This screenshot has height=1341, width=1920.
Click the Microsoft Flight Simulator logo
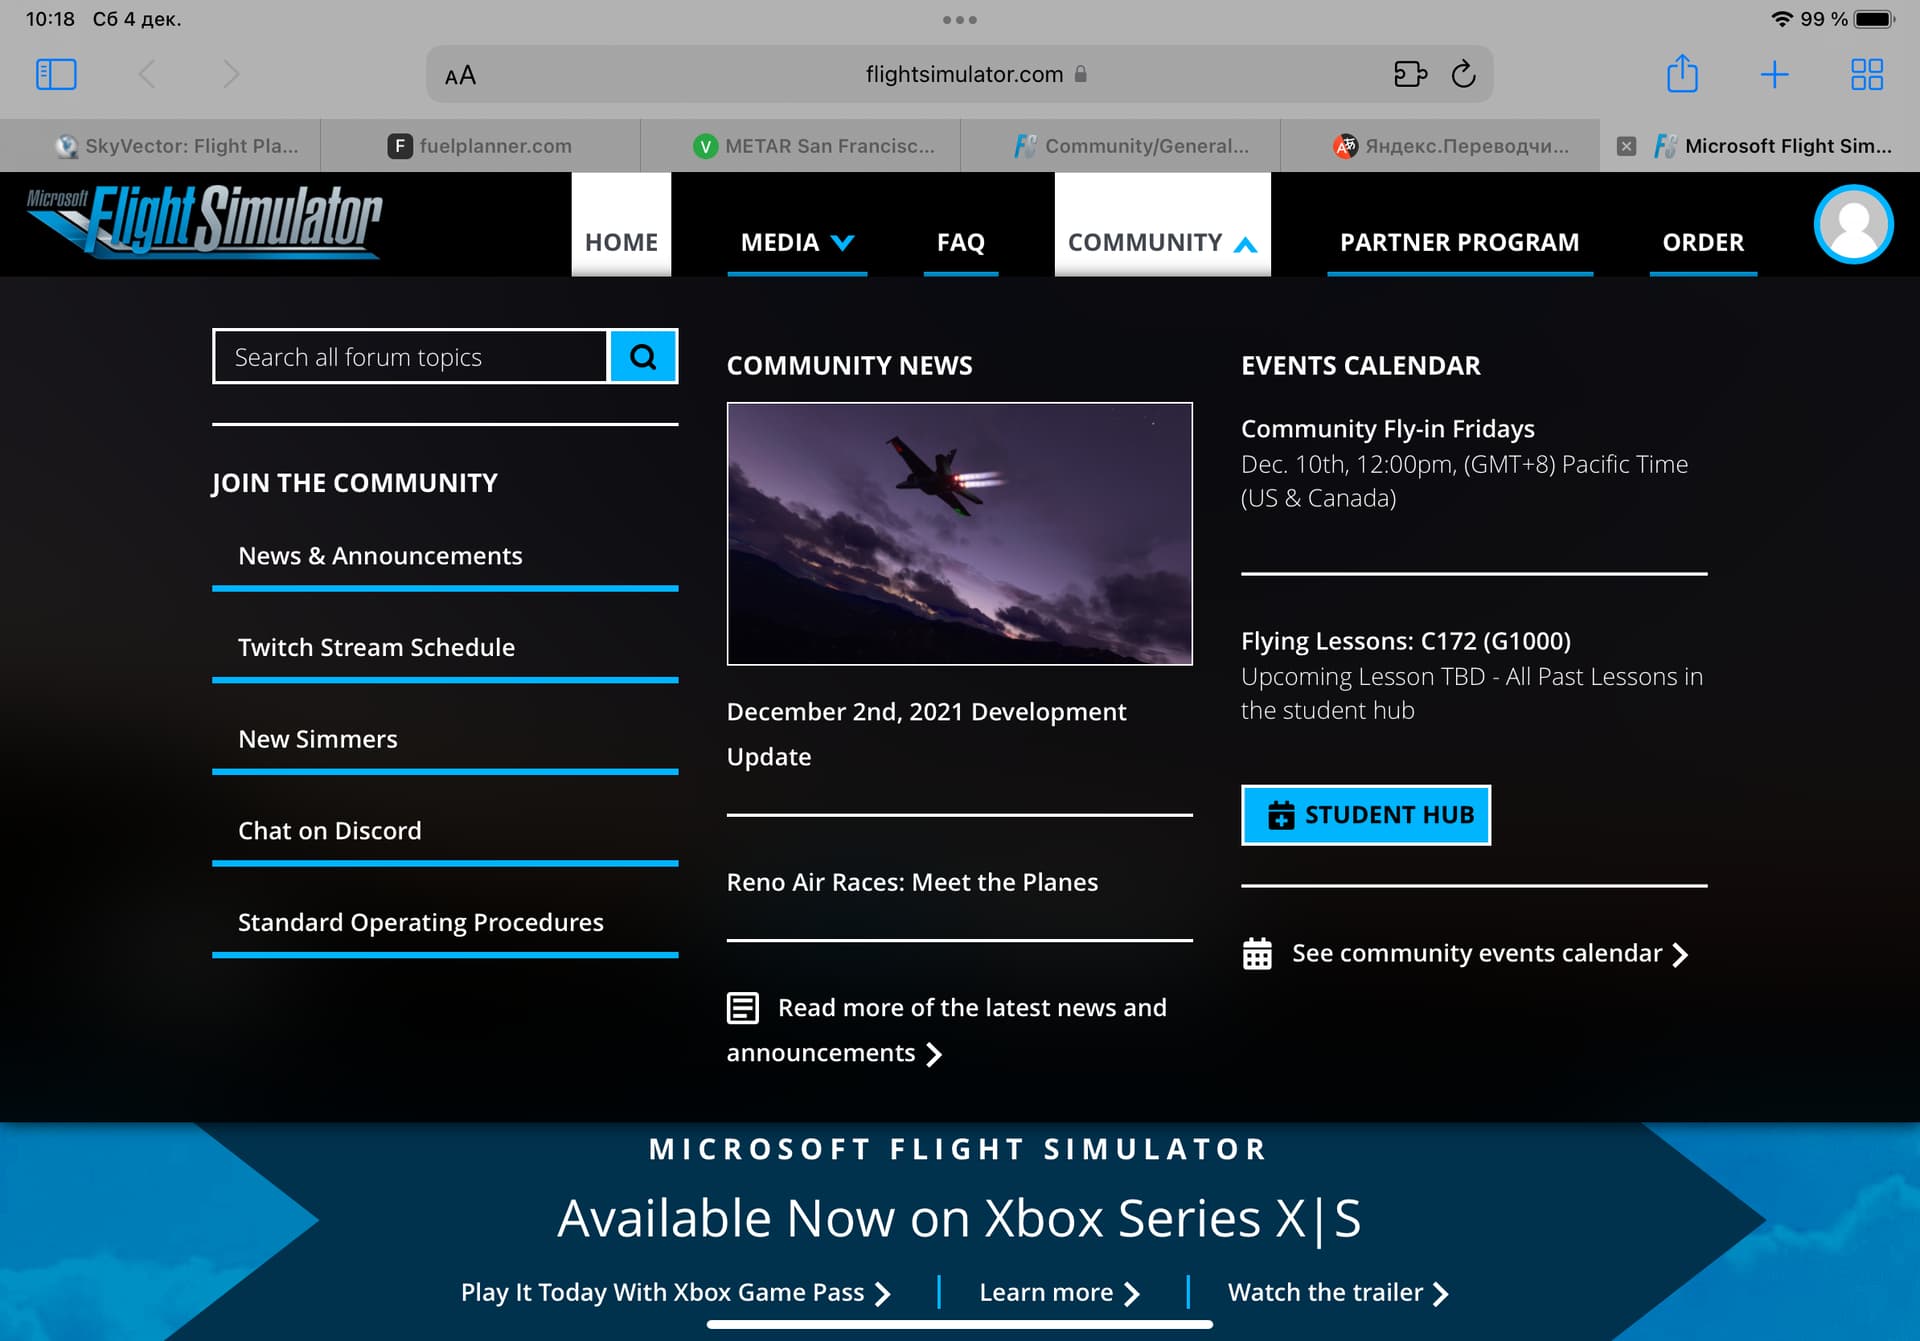204,222
